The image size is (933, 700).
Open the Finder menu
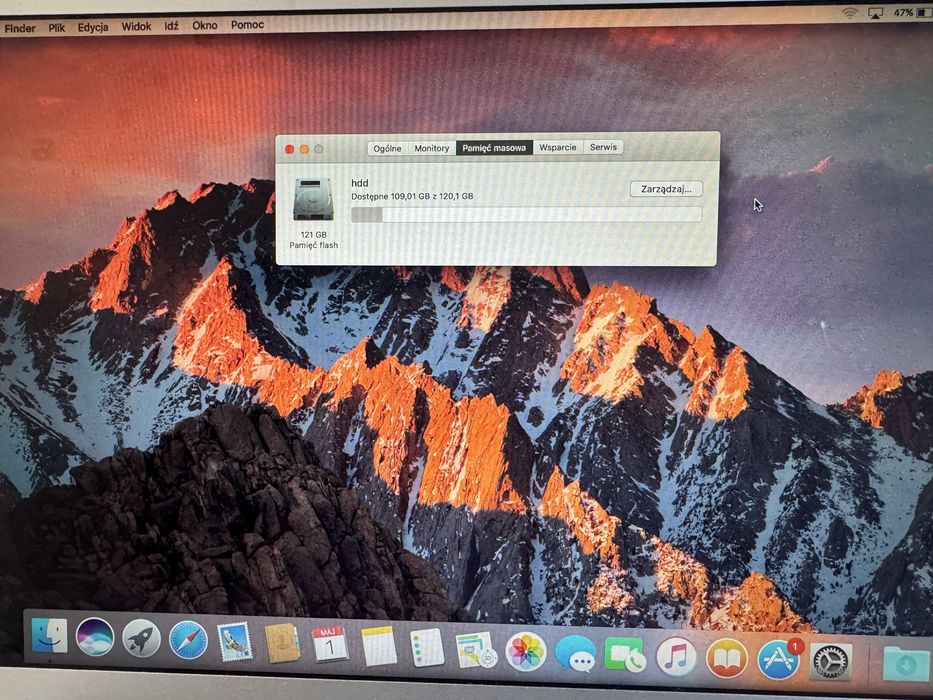click(20, 28)
